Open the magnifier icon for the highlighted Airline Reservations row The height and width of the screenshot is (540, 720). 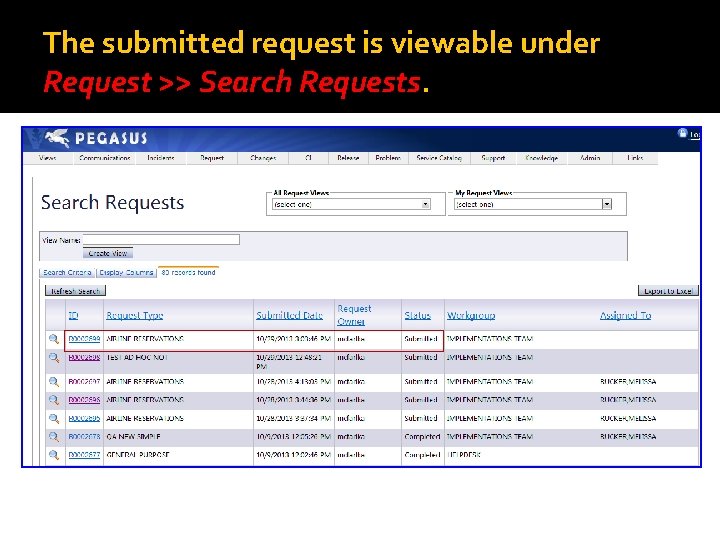[54, 339]
